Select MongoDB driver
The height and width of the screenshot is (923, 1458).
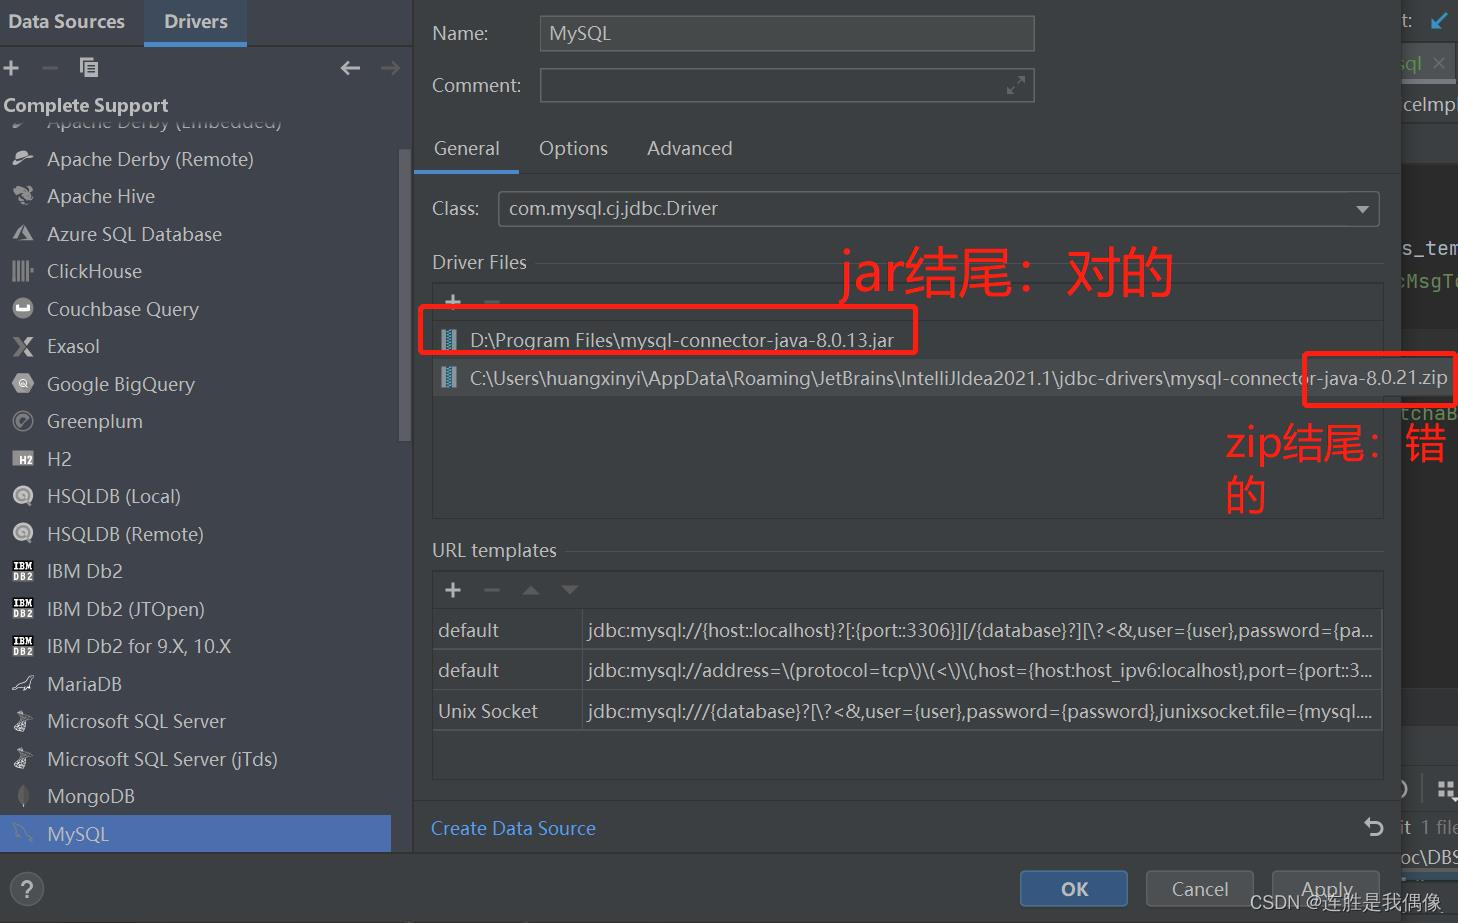[196, 796]
